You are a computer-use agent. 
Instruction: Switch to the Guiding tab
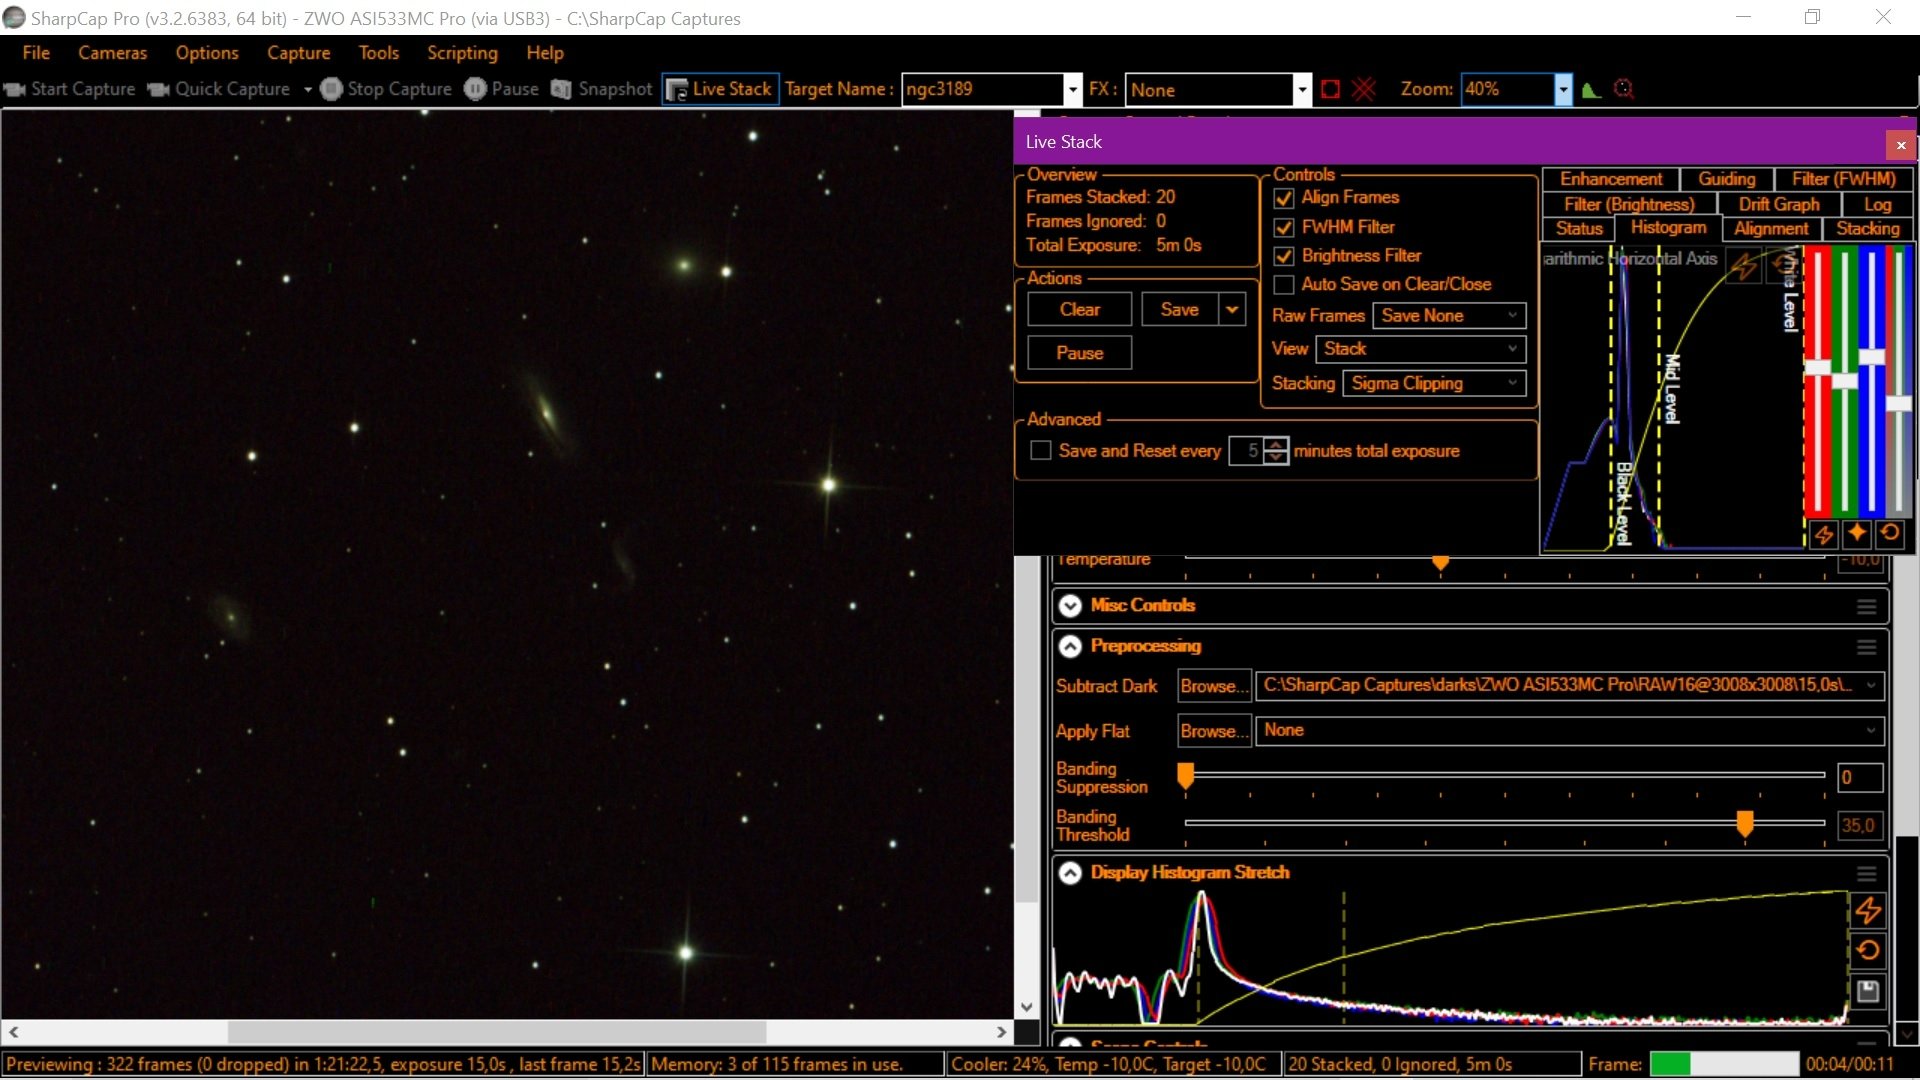pyautogui.click(x=1727, y=179)
